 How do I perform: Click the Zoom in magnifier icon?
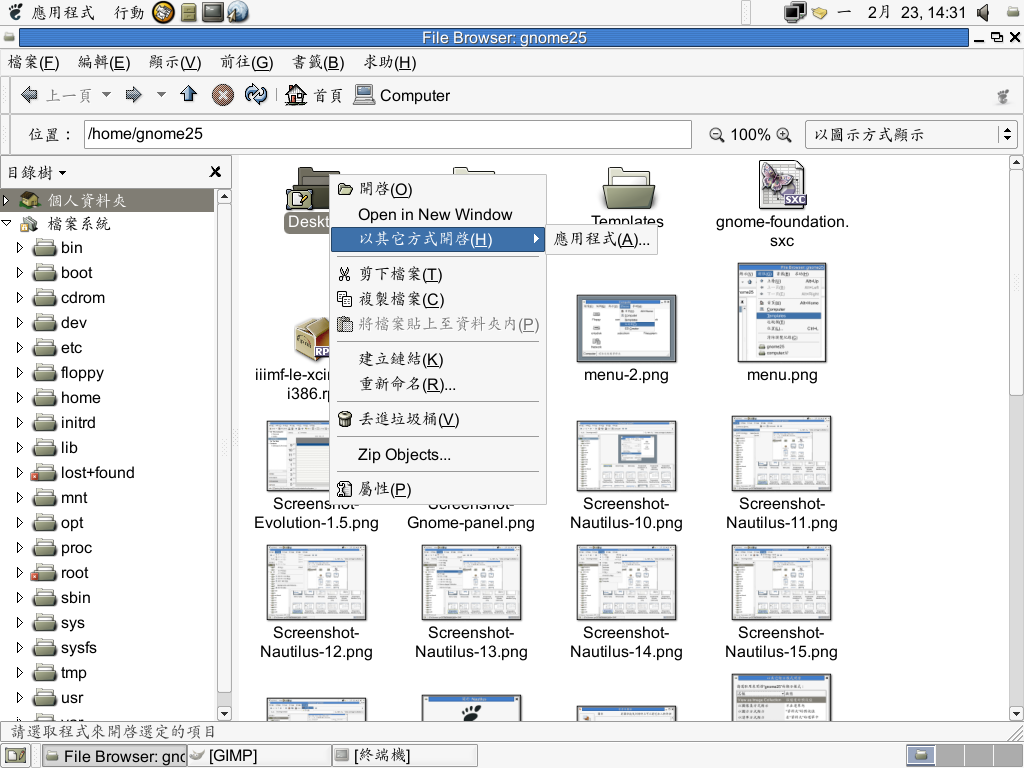(784, 135)
